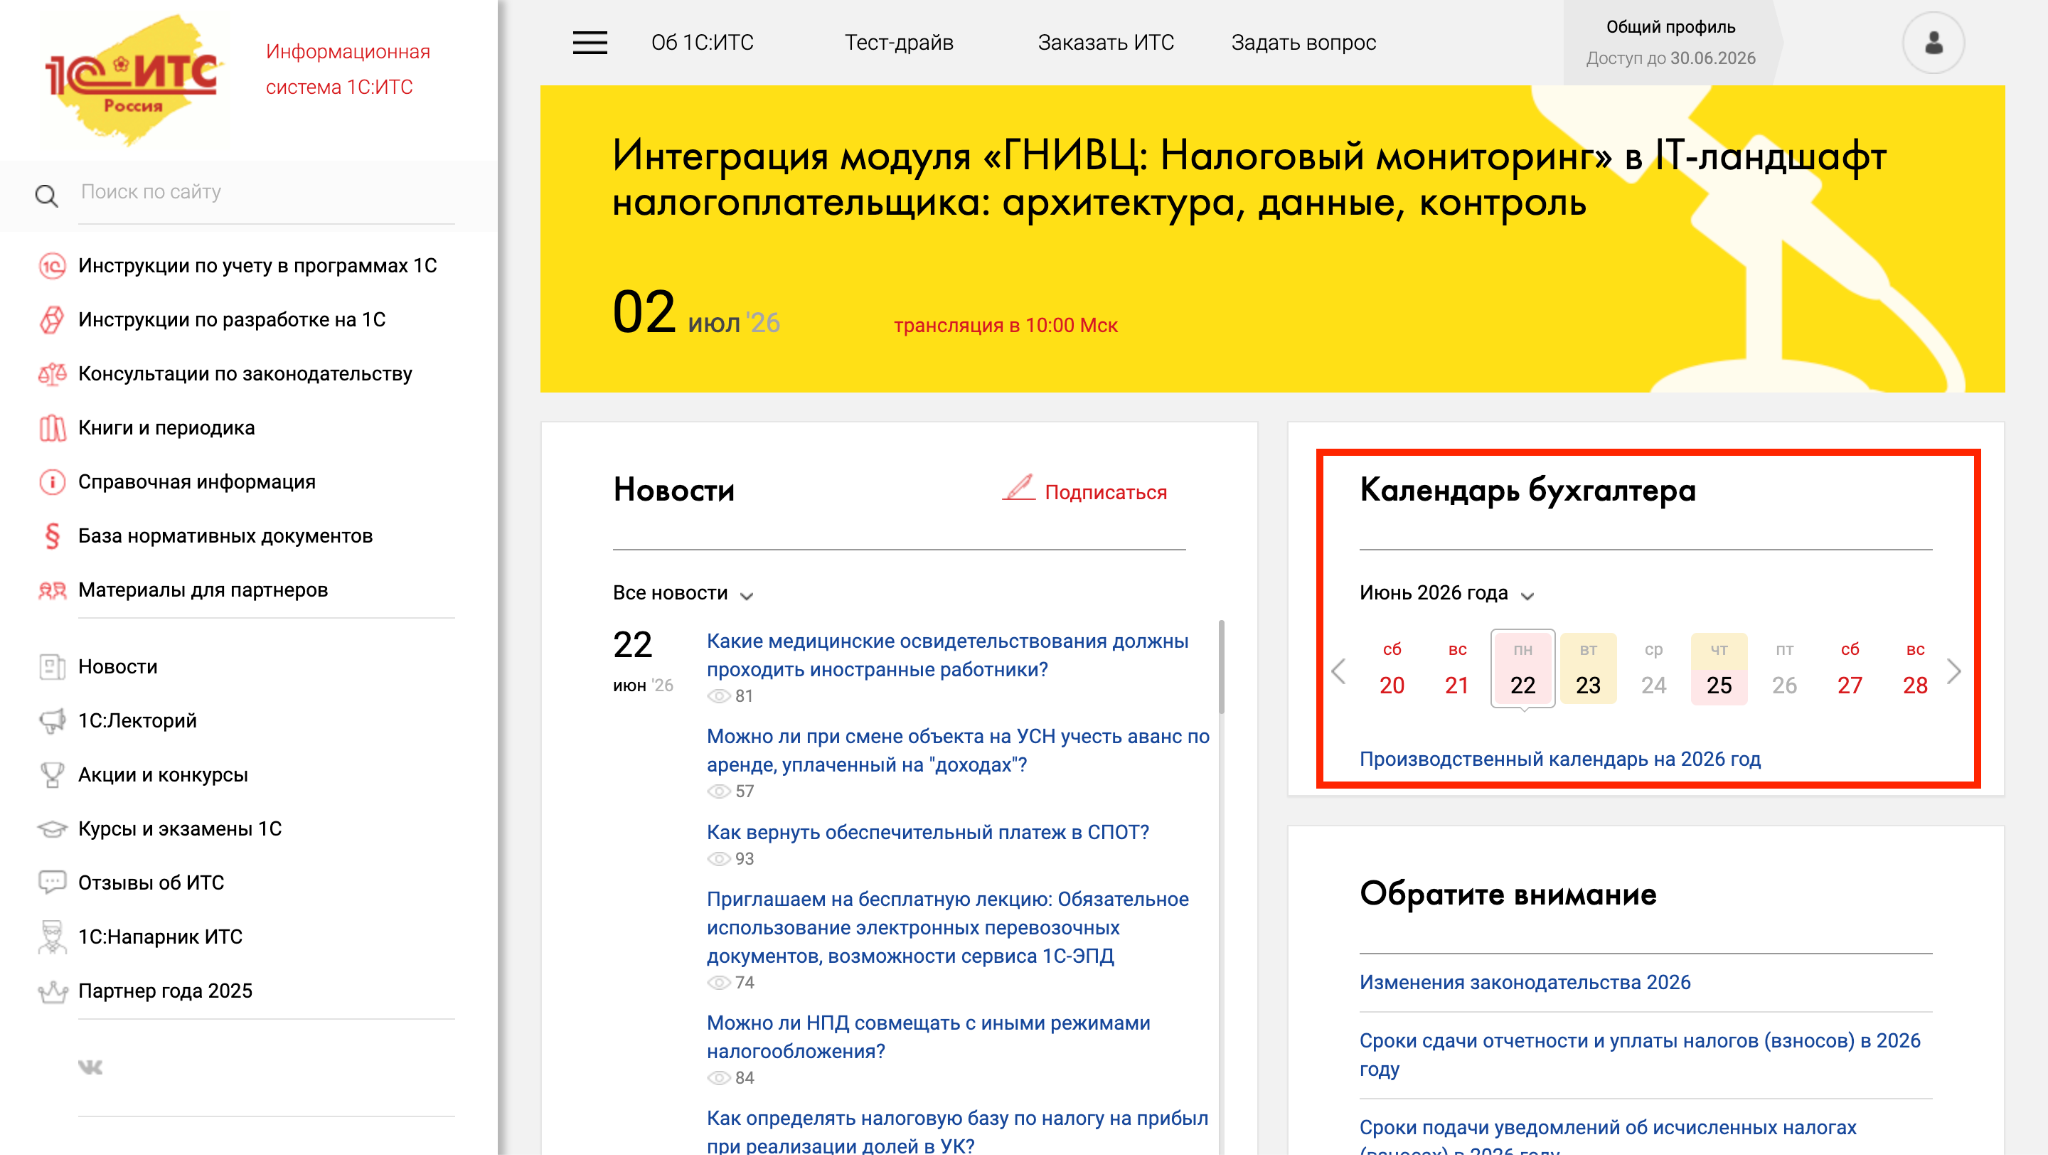Select Saturday 27 in accountant calendar
2048x1155 pixels.
(1850, 668)
